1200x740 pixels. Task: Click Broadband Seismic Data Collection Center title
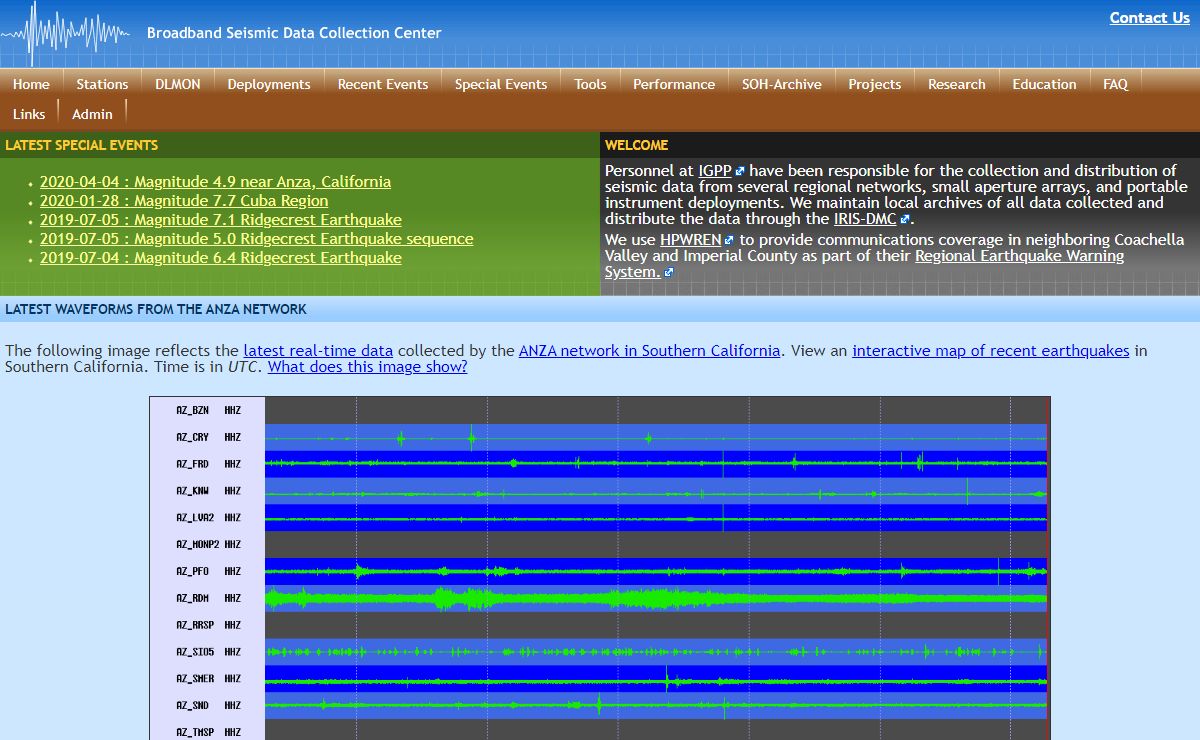(x=294, y=33)
